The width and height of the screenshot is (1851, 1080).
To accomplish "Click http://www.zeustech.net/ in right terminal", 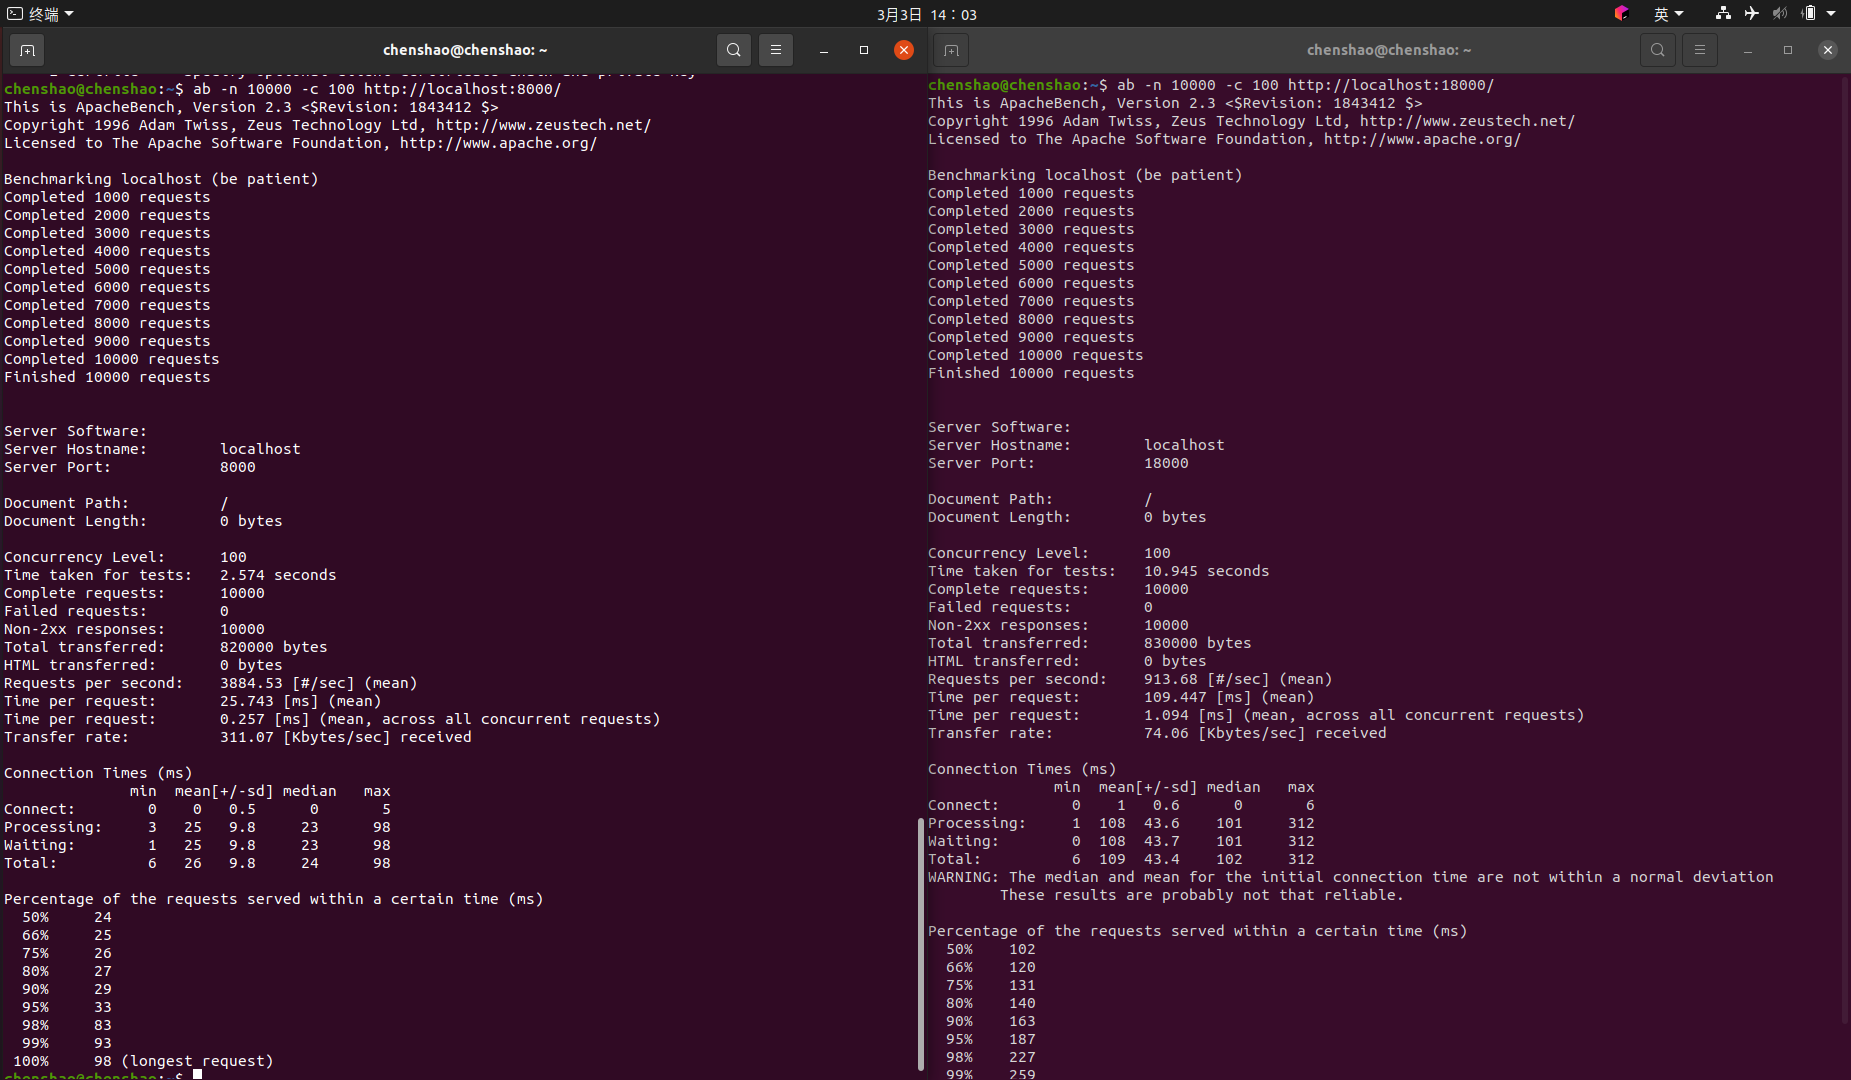I will click(1467, 121).
